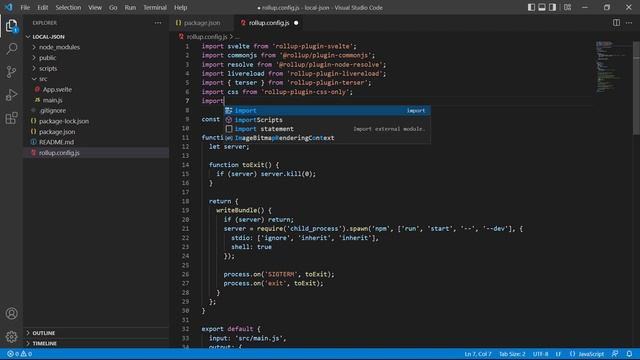
Task: Select rollup.config.js in explorer tree
Action: pos(96,153)
